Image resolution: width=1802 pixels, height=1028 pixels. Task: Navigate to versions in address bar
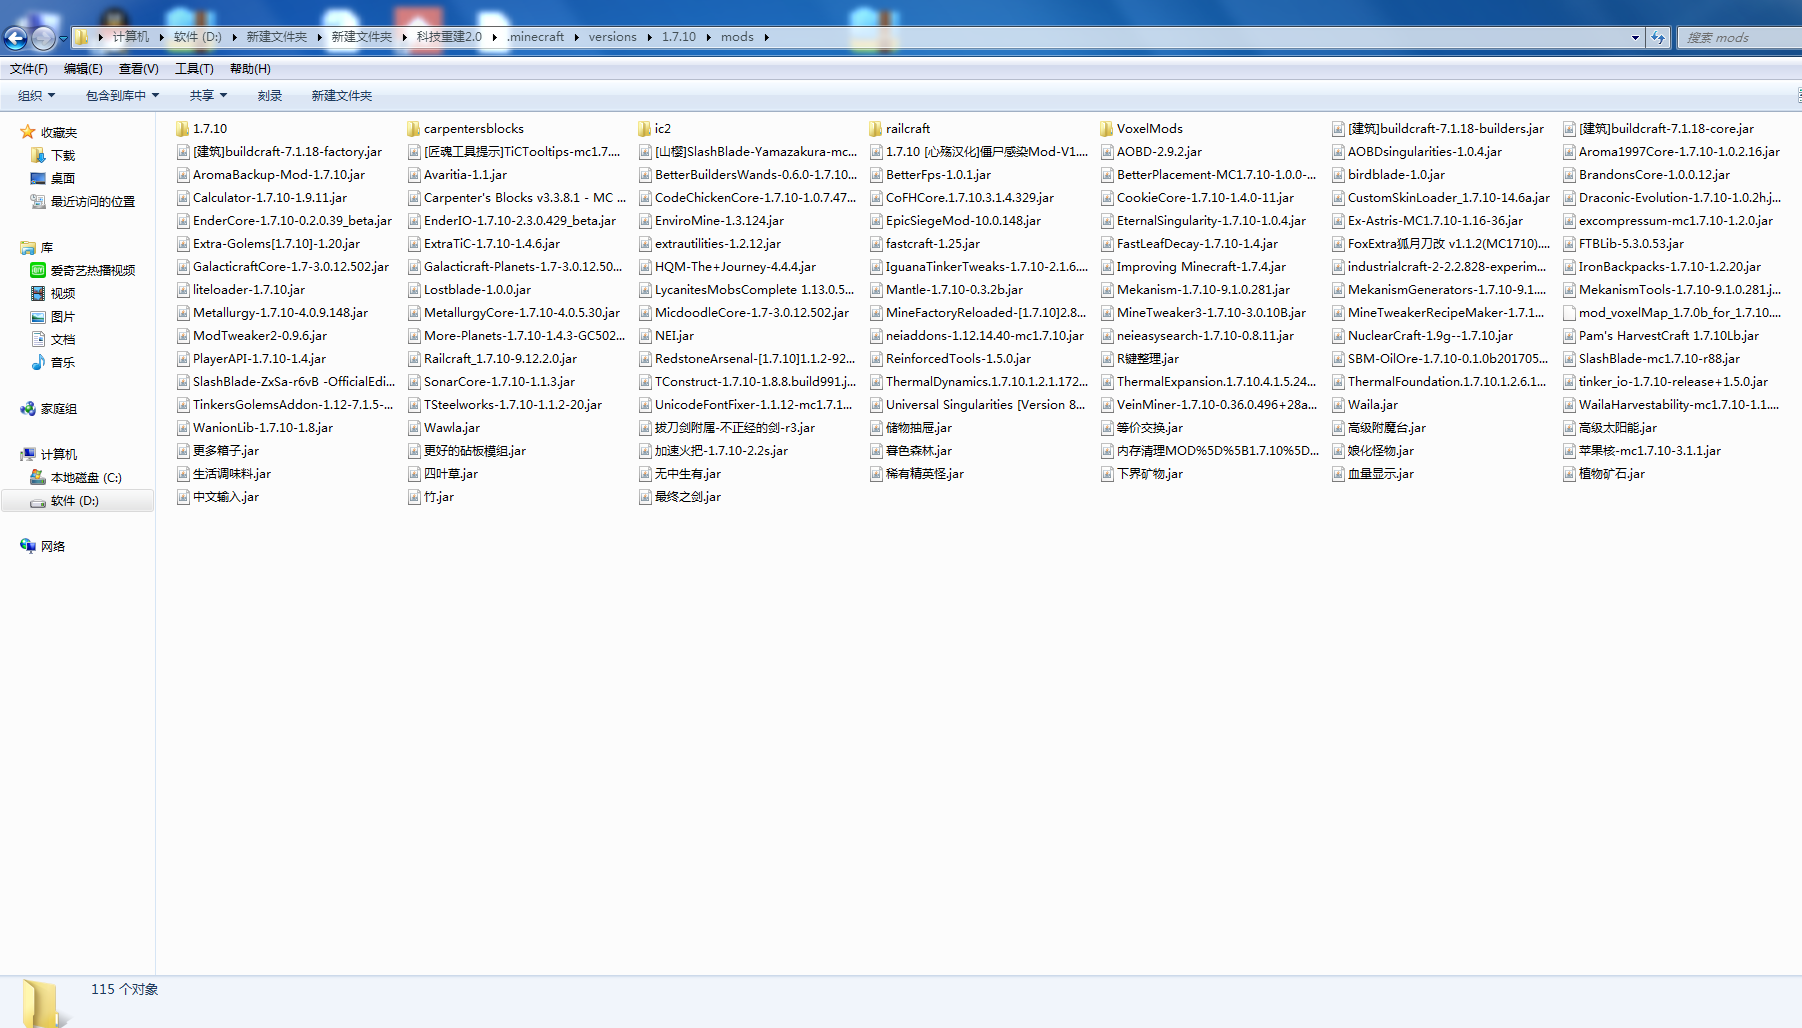tap(612, 37)
